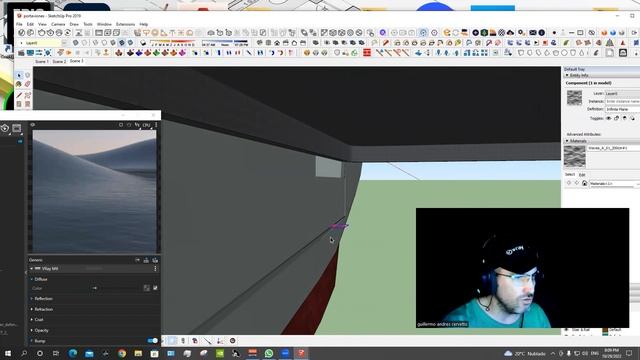
Task: Switch to the Edit tab in Materials
Action: tap(582, 175)
